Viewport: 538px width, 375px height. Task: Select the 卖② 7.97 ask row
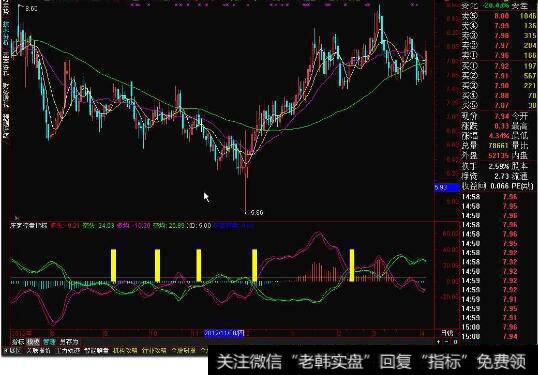point(499,46)
